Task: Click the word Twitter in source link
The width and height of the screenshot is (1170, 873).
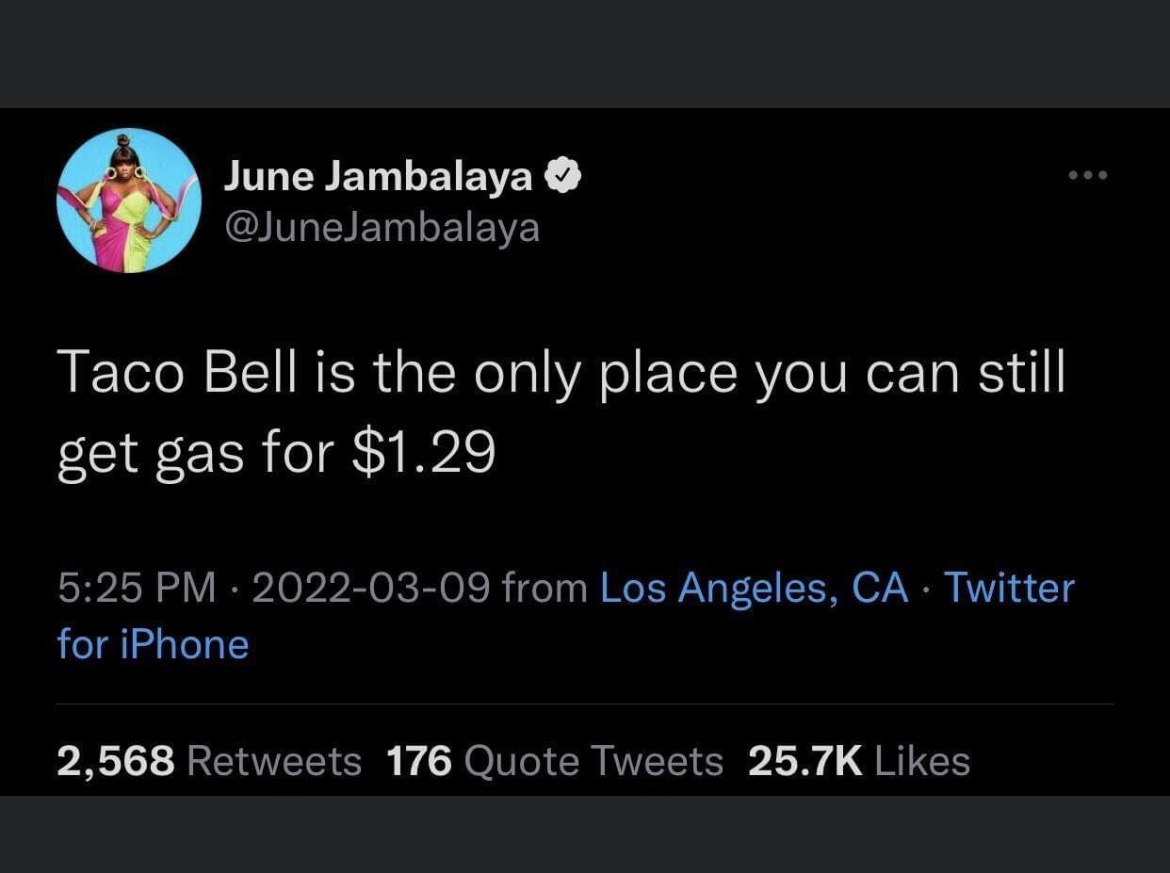Action: coord(1010,588)
